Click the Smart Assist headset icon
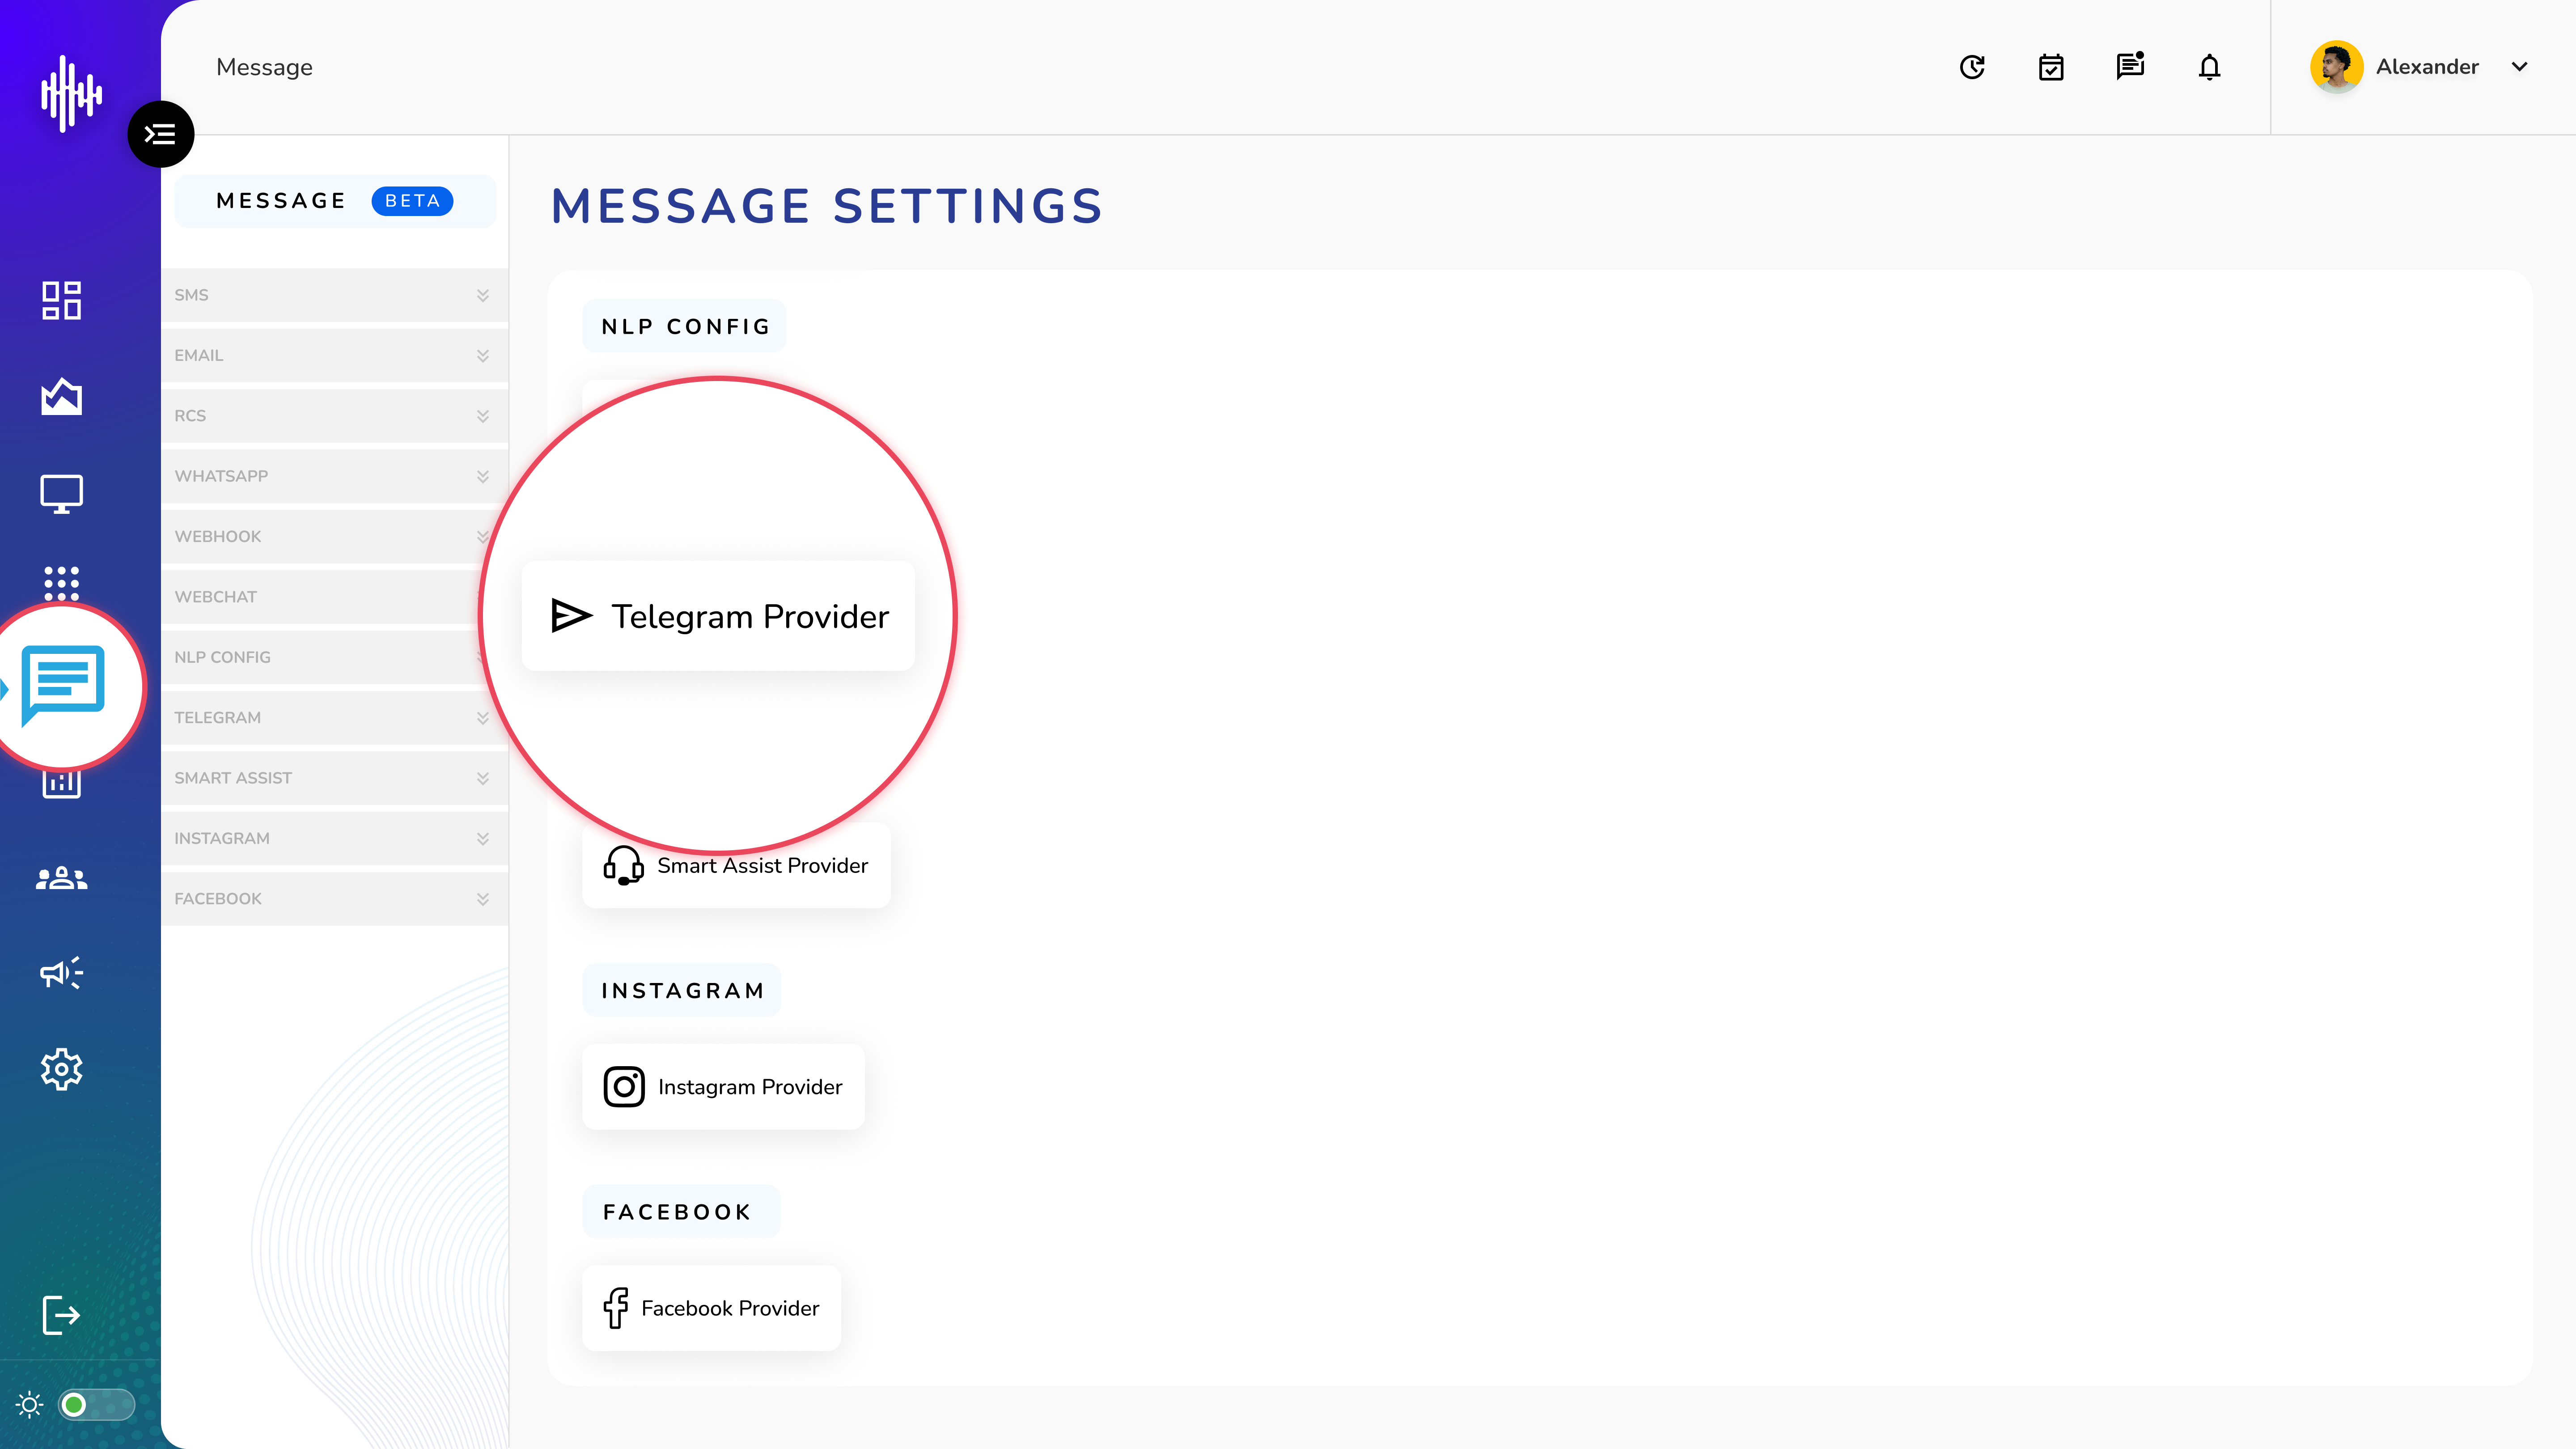The width and height of the screenshot is (2576, 1449). point(623,866)
